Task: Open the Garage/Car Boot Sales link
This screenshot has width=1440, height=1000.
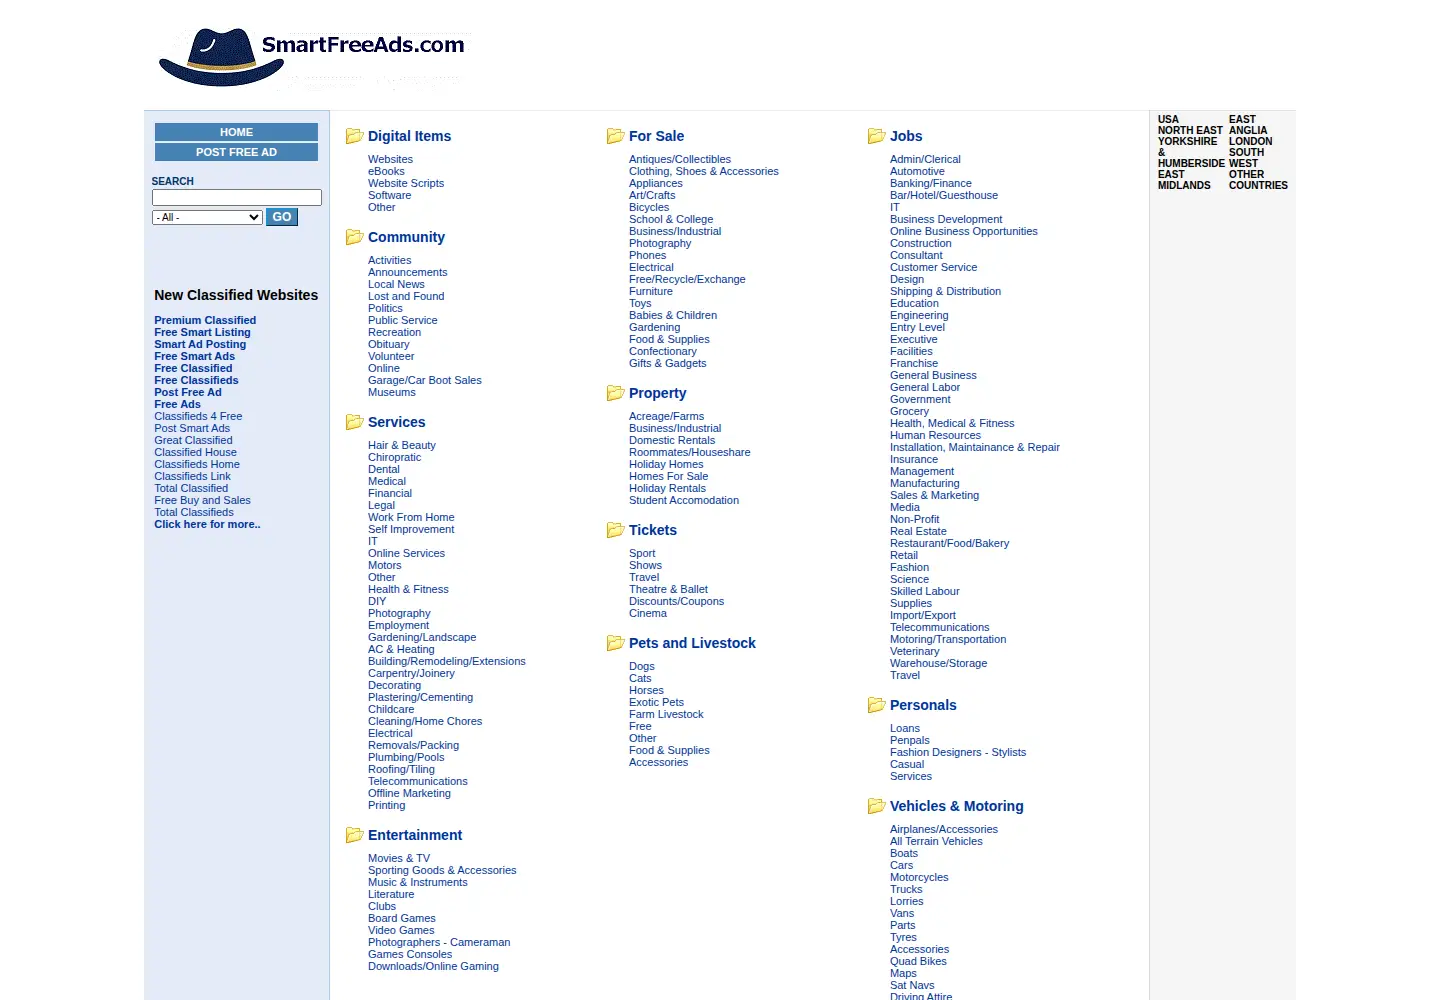Action: 425,380
